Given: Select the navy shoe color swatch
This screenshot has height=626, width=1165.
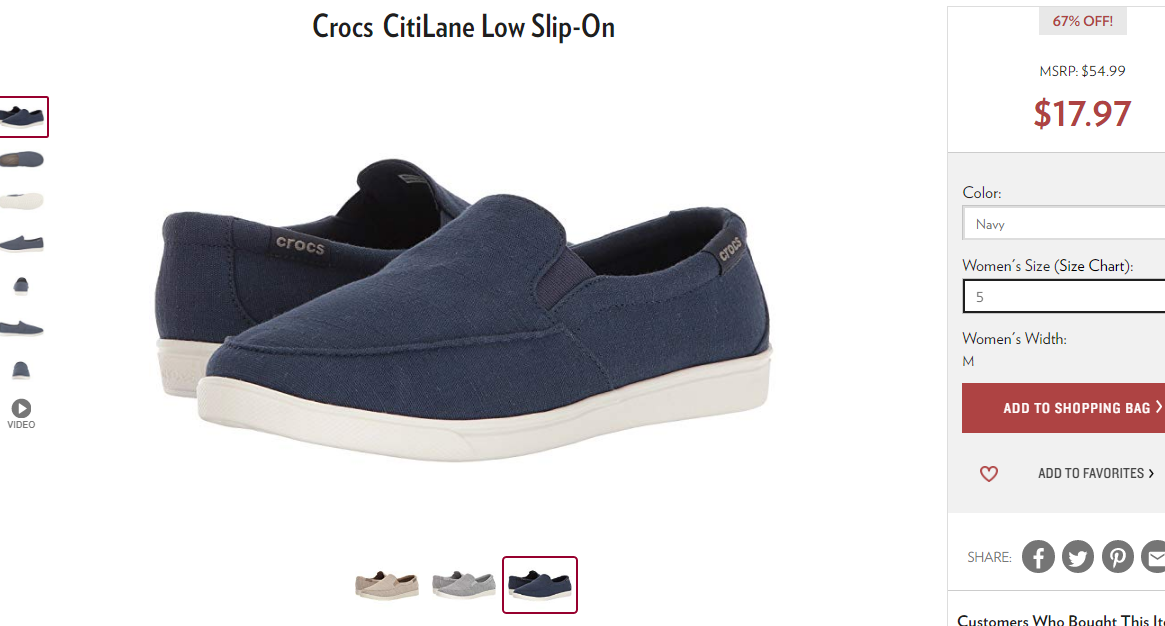Looking at the screenshot, I should click(539, 585).
